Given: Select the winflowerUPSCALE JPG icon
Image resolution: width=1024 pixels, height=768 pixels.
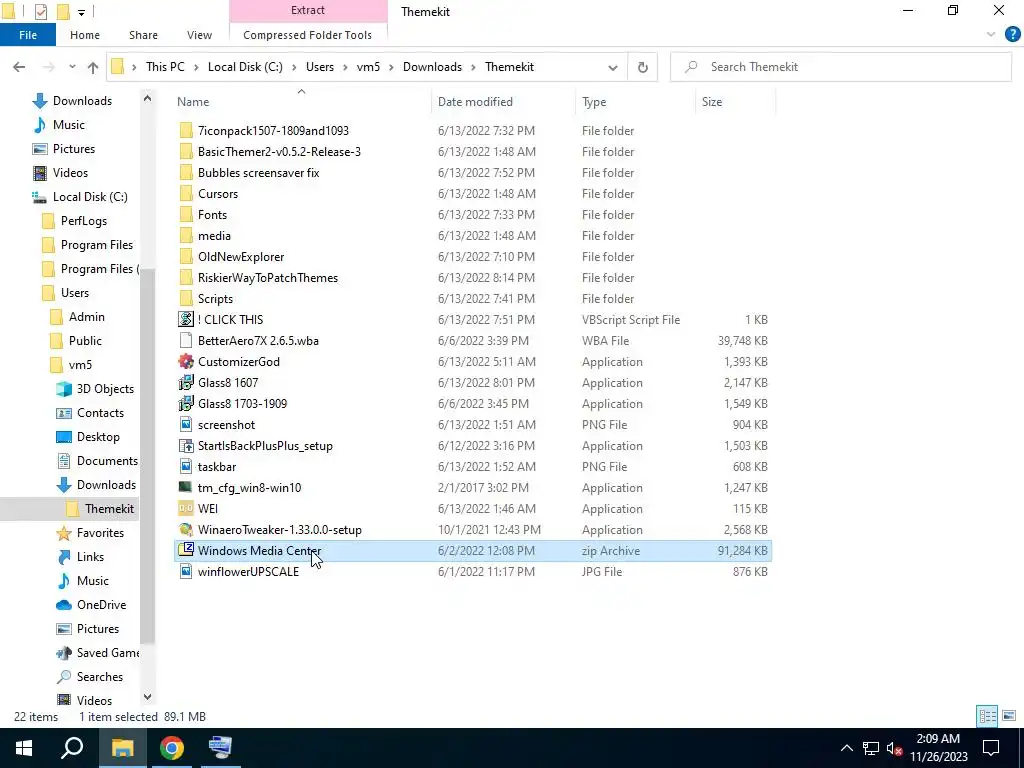Looking at the screenshot, I should (x=186, y=571).
